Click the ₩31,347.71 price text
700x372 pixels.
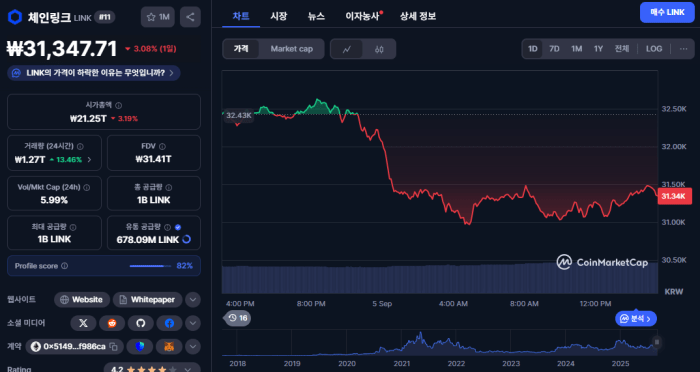coord(62,49)
